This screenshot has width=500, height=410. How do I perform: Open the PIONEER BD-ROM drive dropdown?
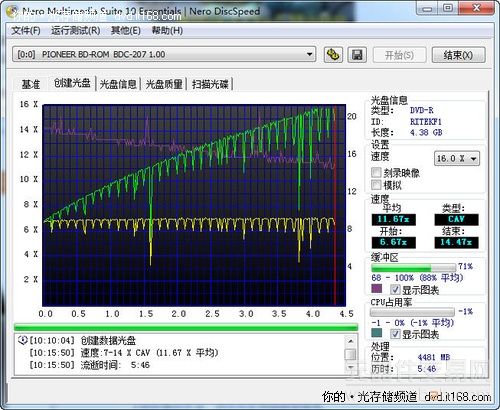(x=164, y=54)
